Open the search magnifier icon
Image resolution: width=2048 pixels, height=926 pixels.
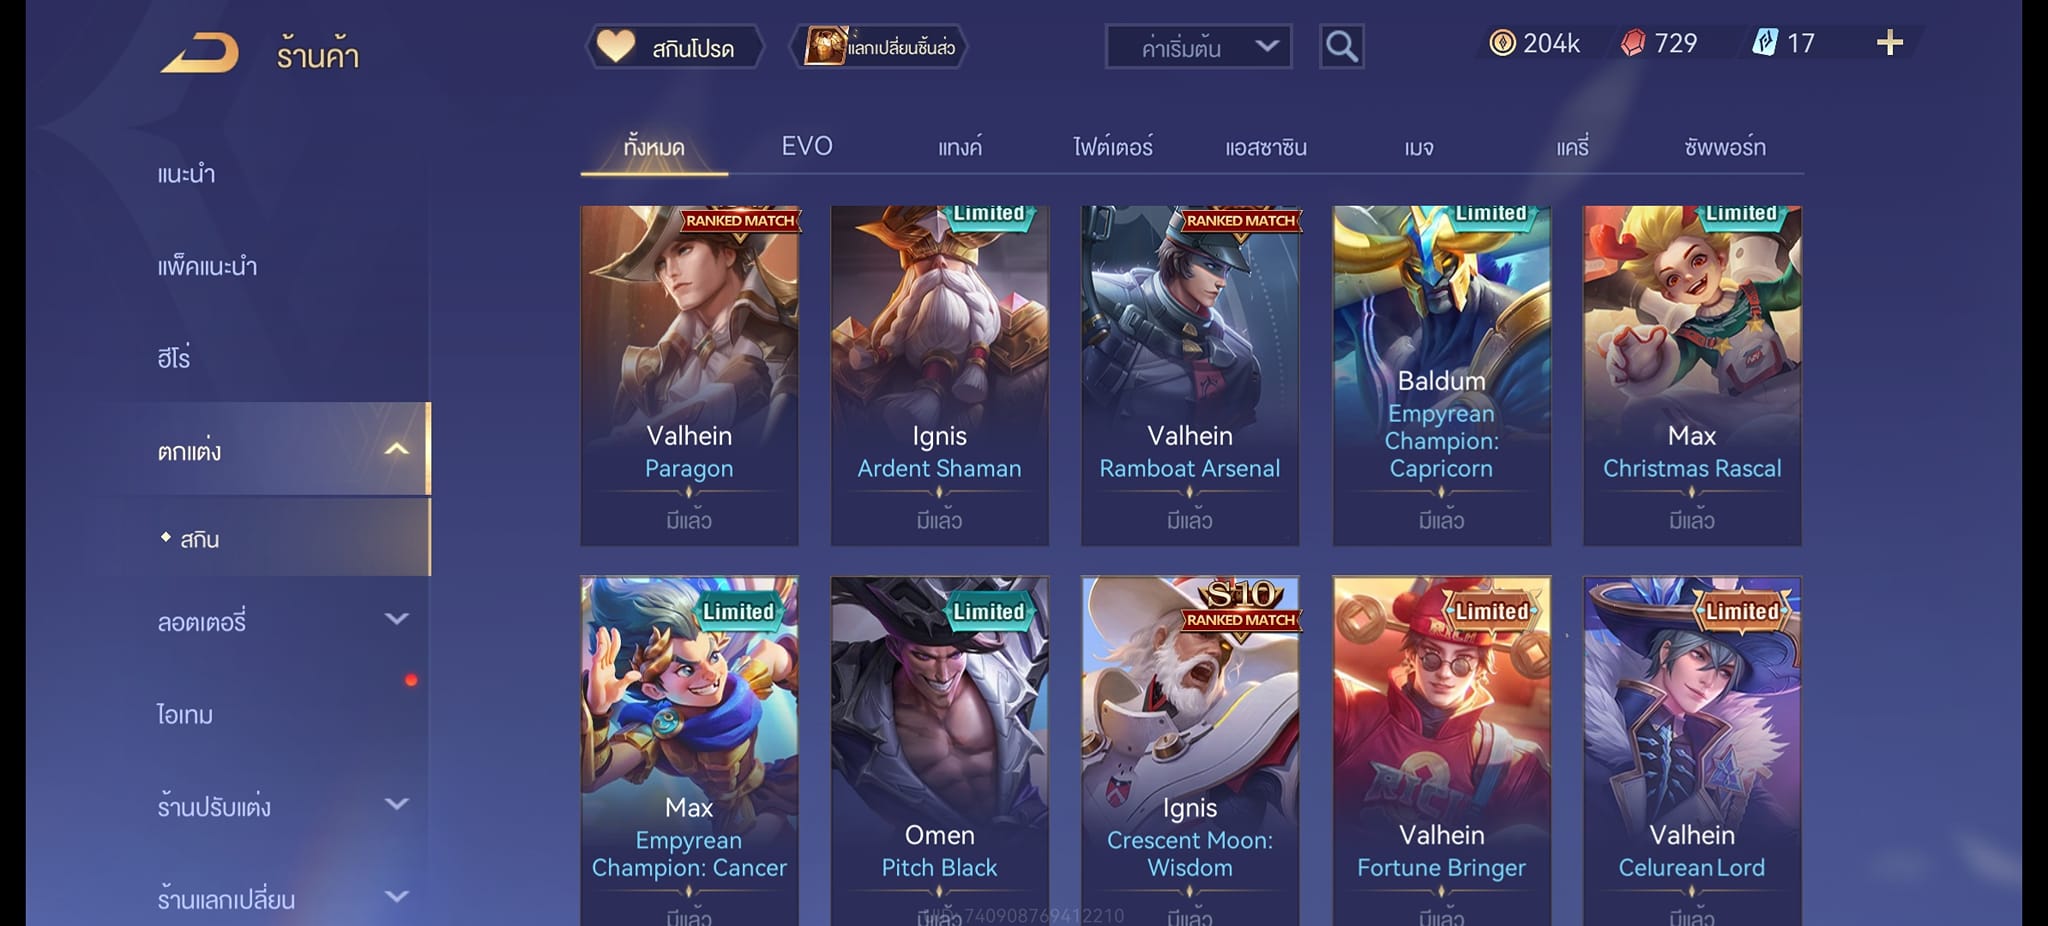point(1341,46)
